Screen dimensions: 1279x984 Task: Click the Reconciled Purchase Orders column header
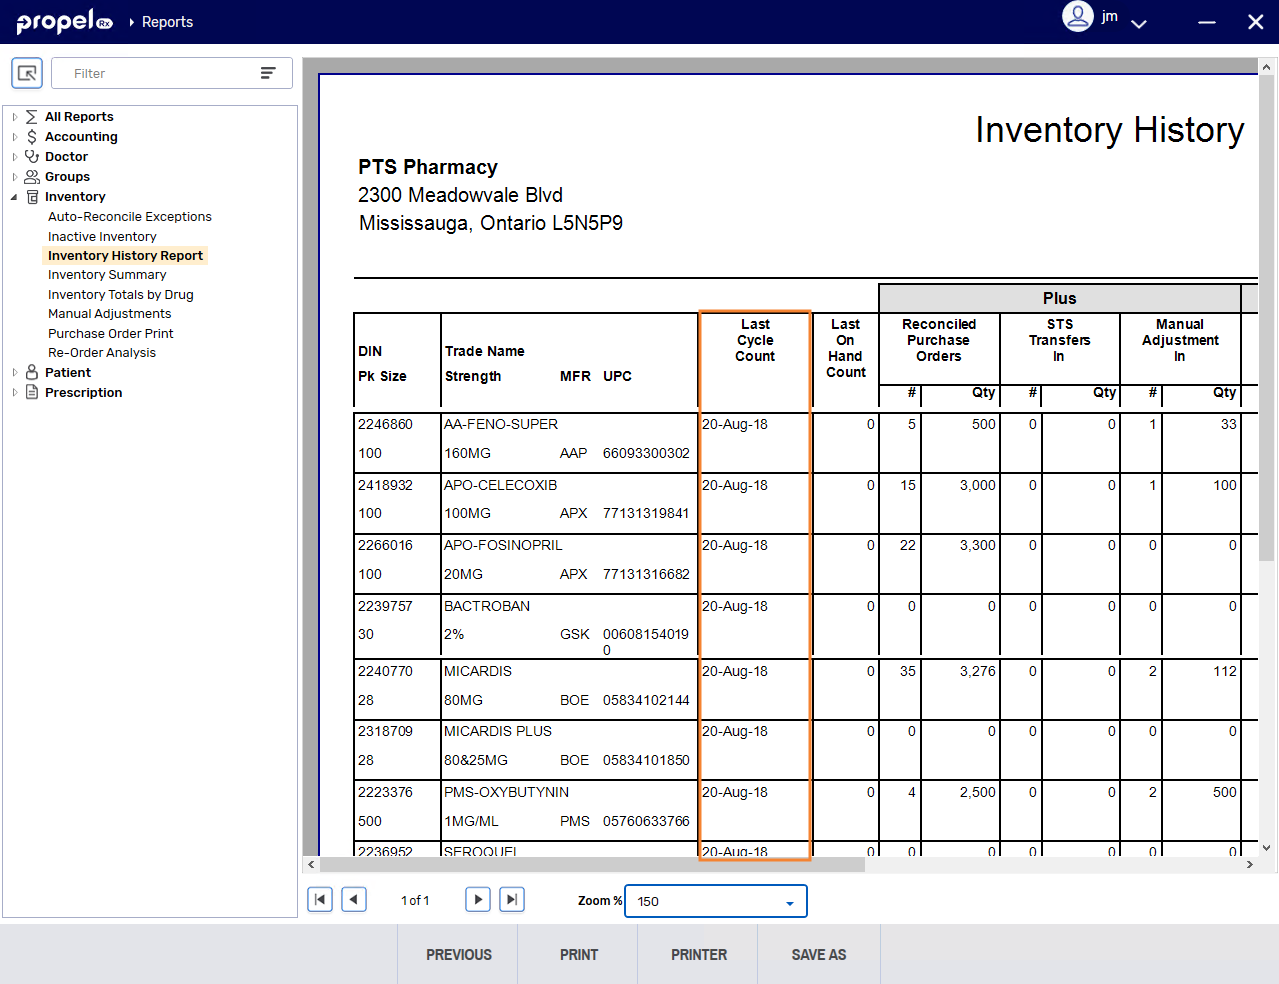coord(939,340)
